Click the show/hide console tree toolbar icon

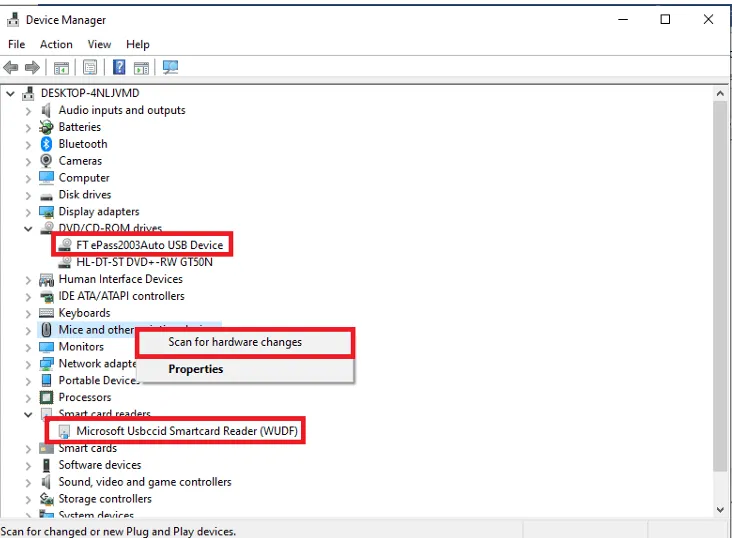coord(61,68)
